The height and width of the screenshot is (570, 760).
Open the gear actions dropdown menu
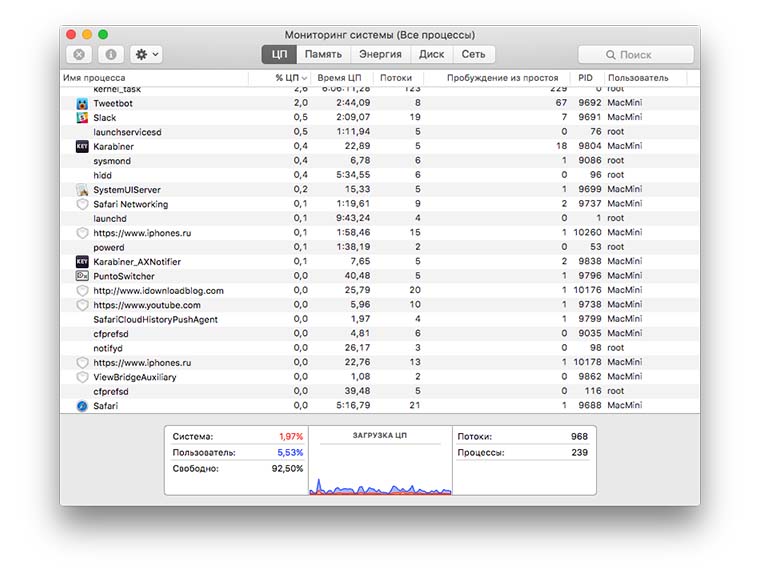click(146, 55)
